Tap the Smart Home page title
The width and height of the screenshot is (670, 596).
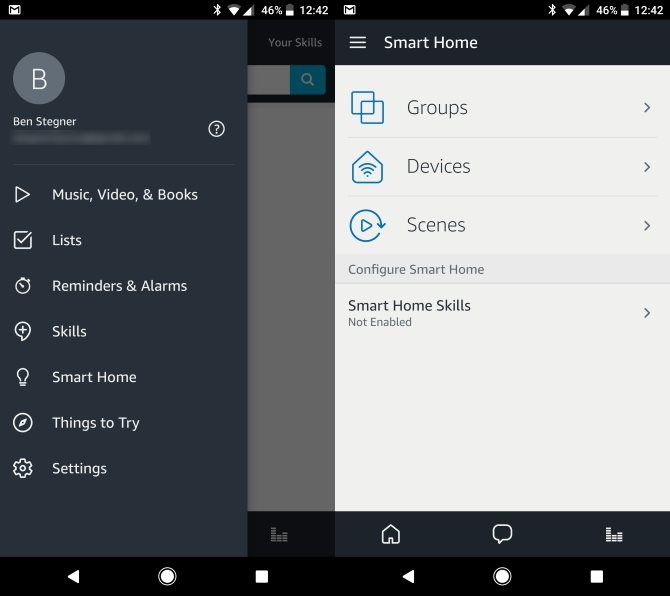431,42
